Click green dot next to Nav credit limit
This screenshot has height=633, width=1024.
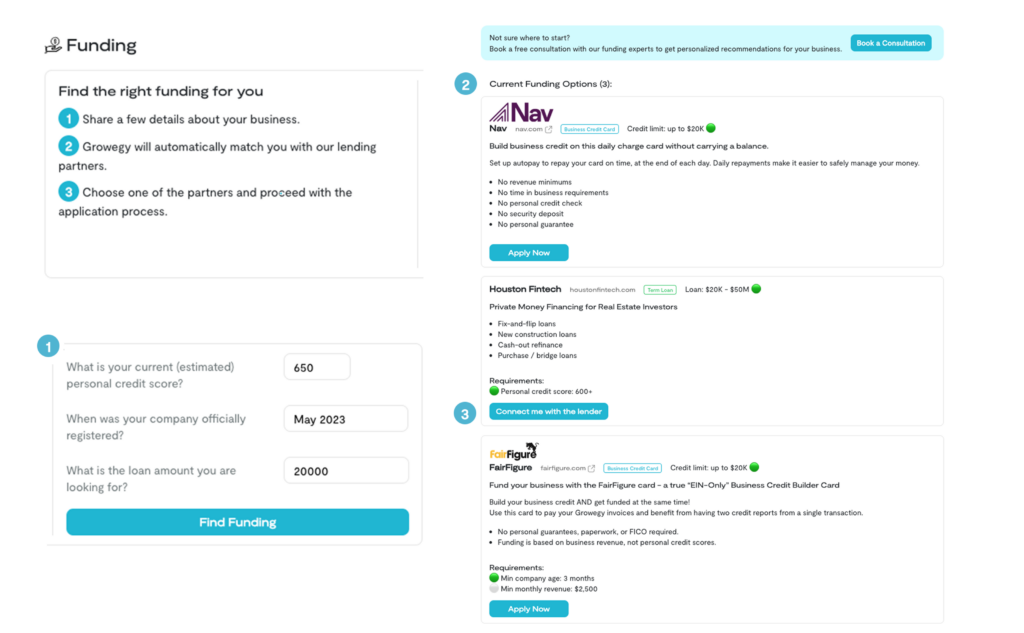(x=711, y=128)
